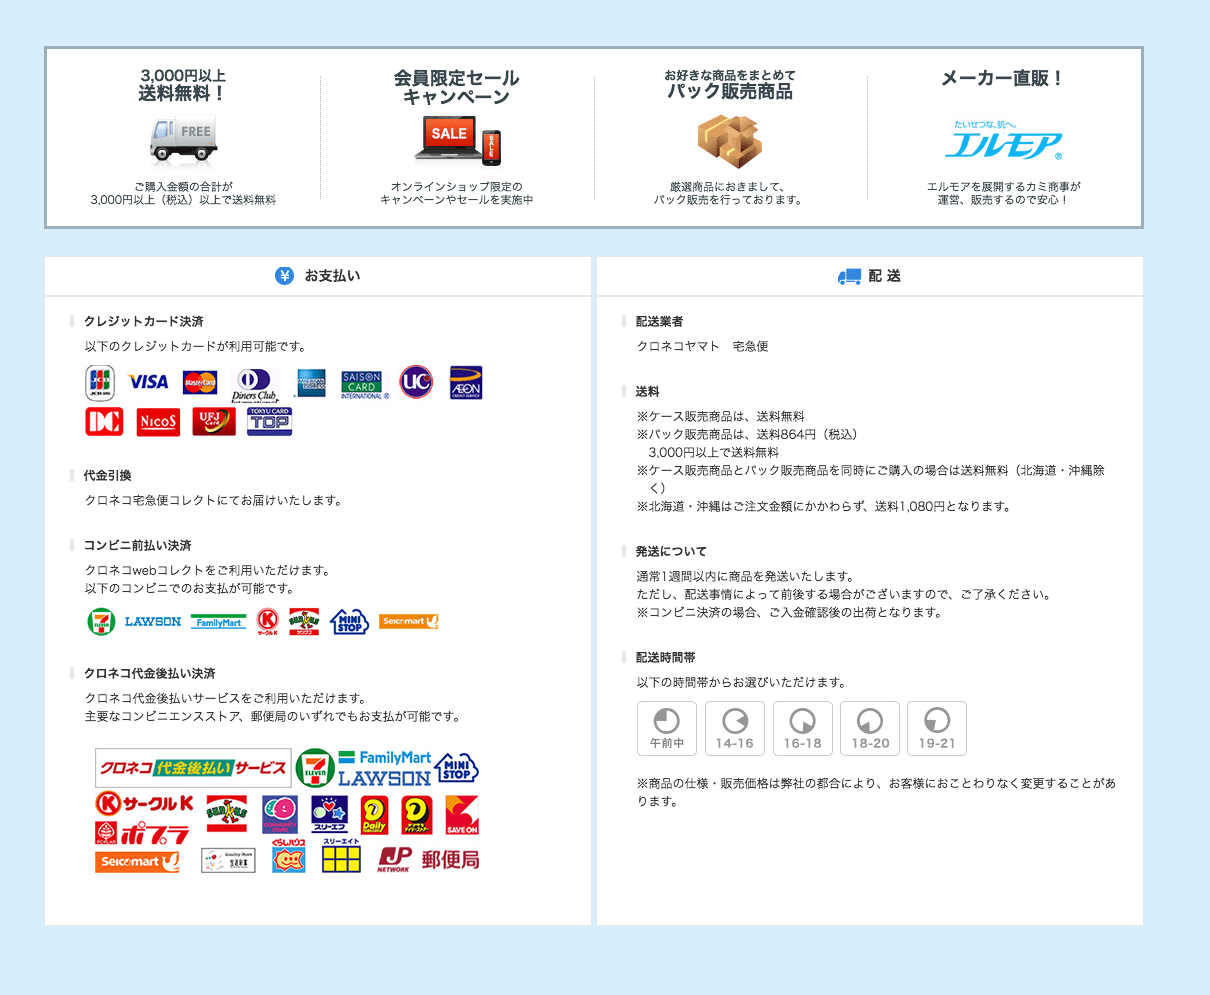Open the 配送 section header

click(868, 275)
